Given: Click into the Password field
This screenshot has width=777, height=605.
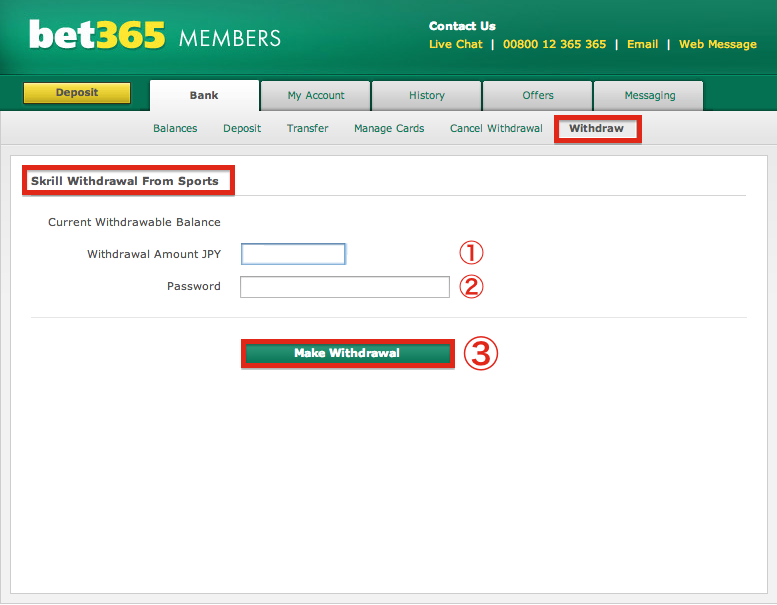Looking at the screenshot, I should click(345, 287).
